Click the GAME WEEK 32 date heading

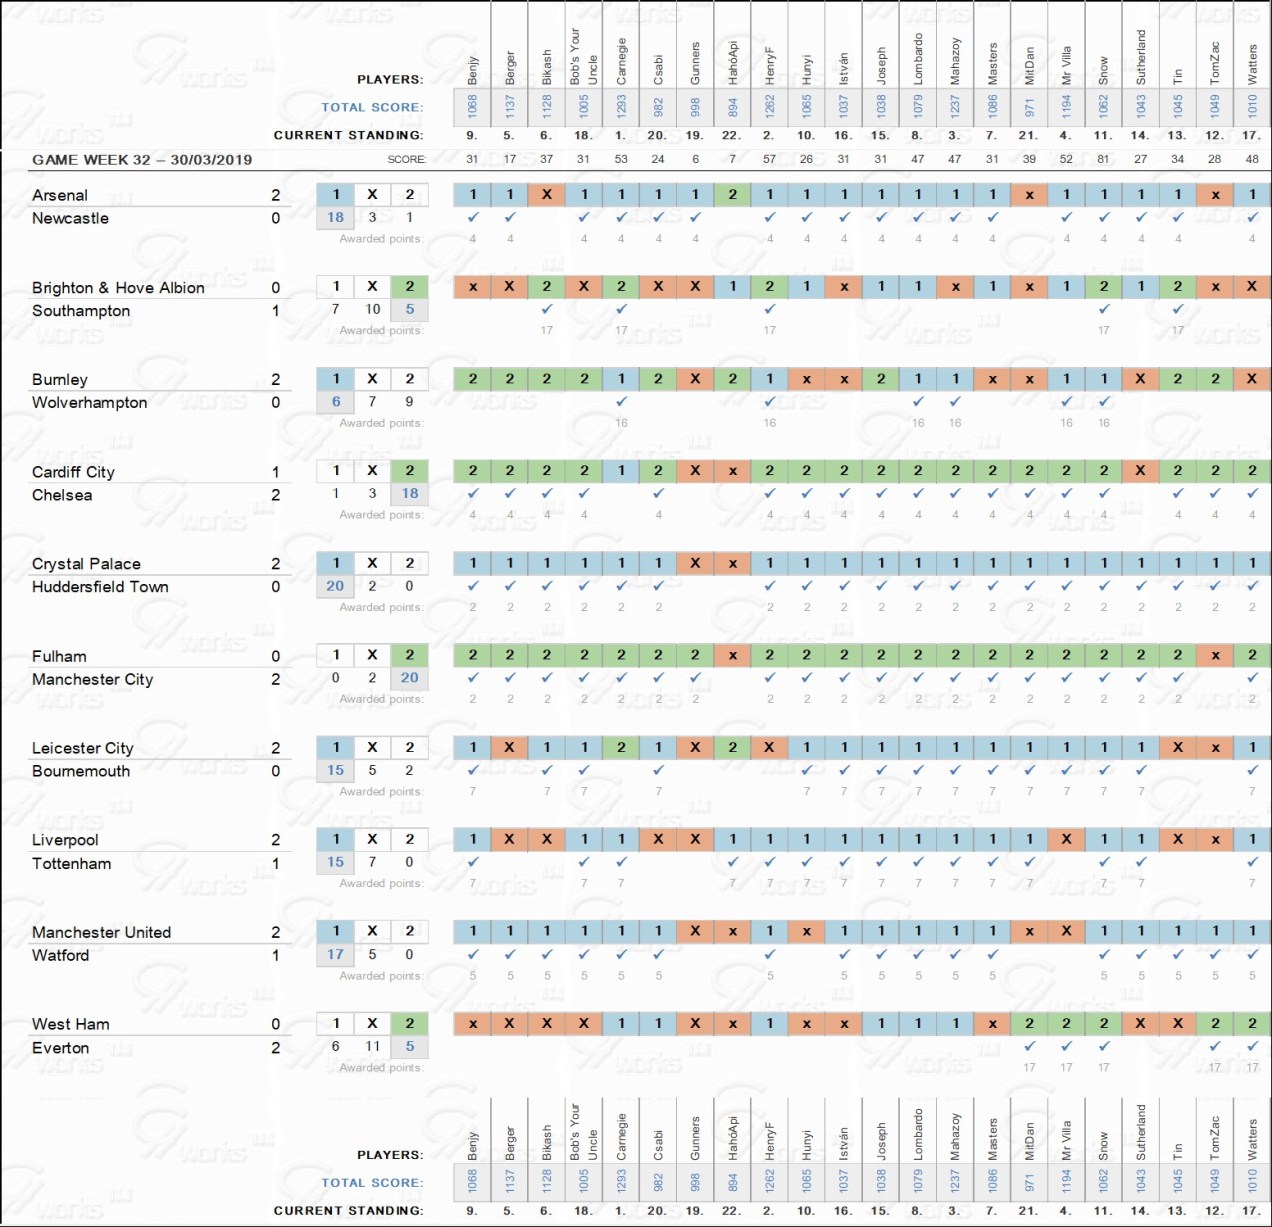[x=142, y=159]
